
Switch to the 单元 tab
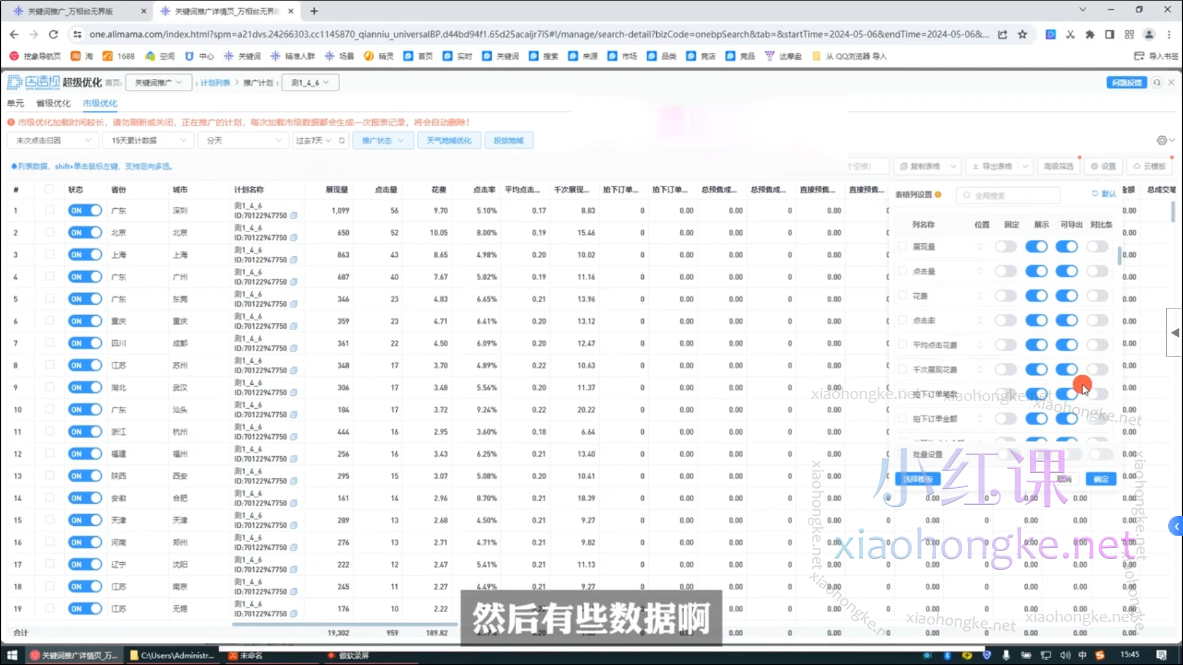tap(15, 104)
